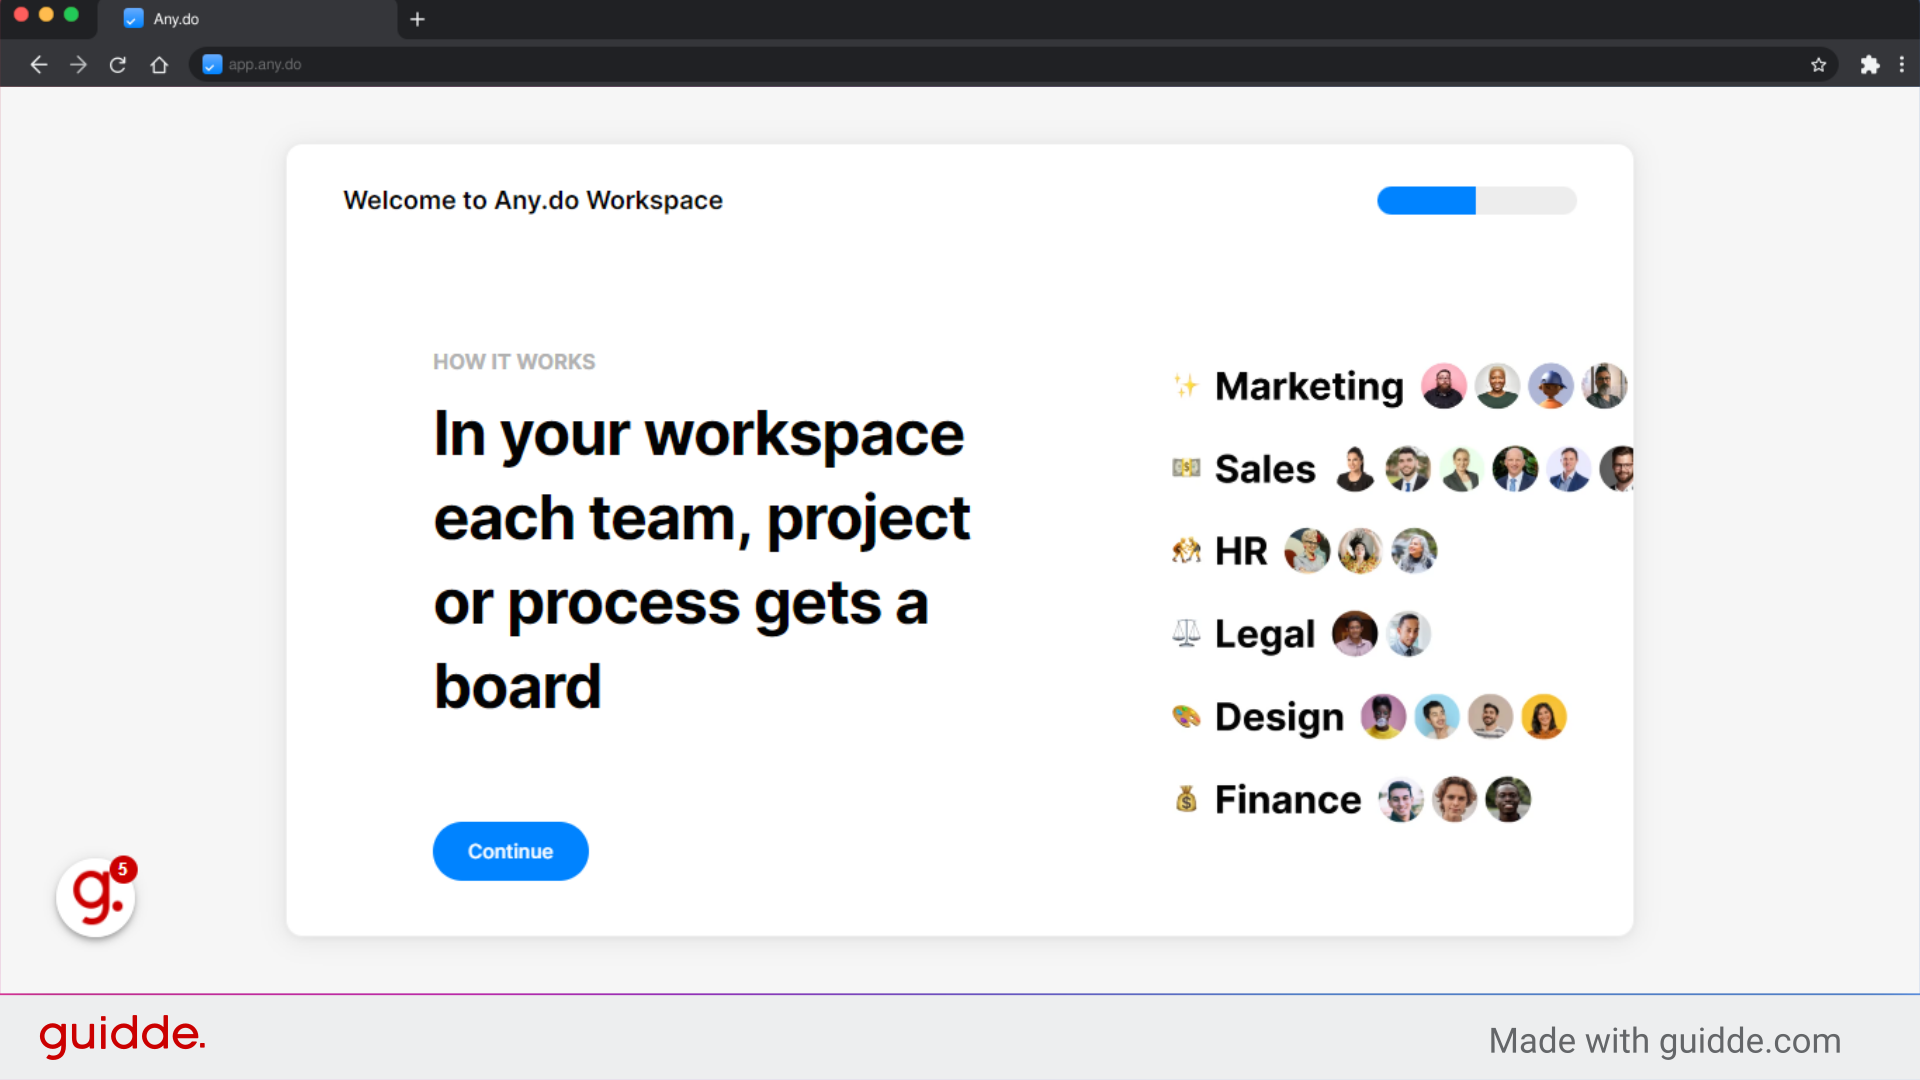
Task: Select the Any.do browser tab
Action: [248, 19]
